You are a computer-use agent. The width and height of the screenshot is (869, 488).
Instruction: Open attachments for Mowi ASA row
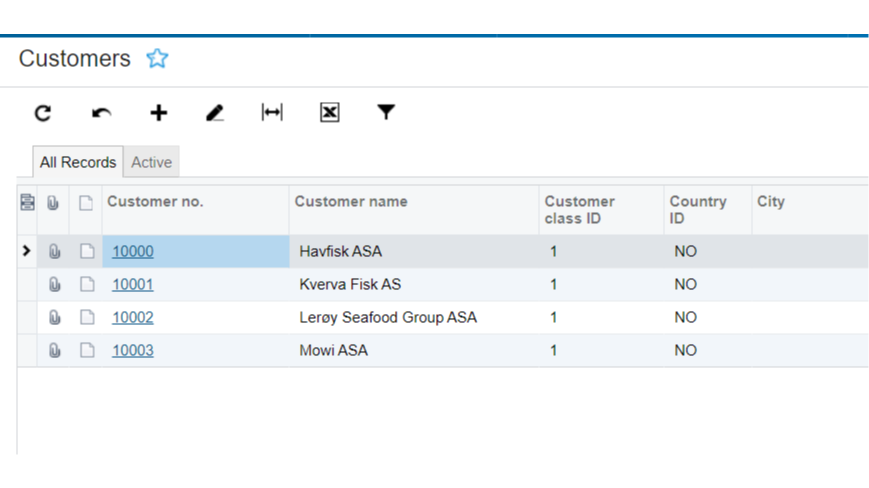pos(54,351)
